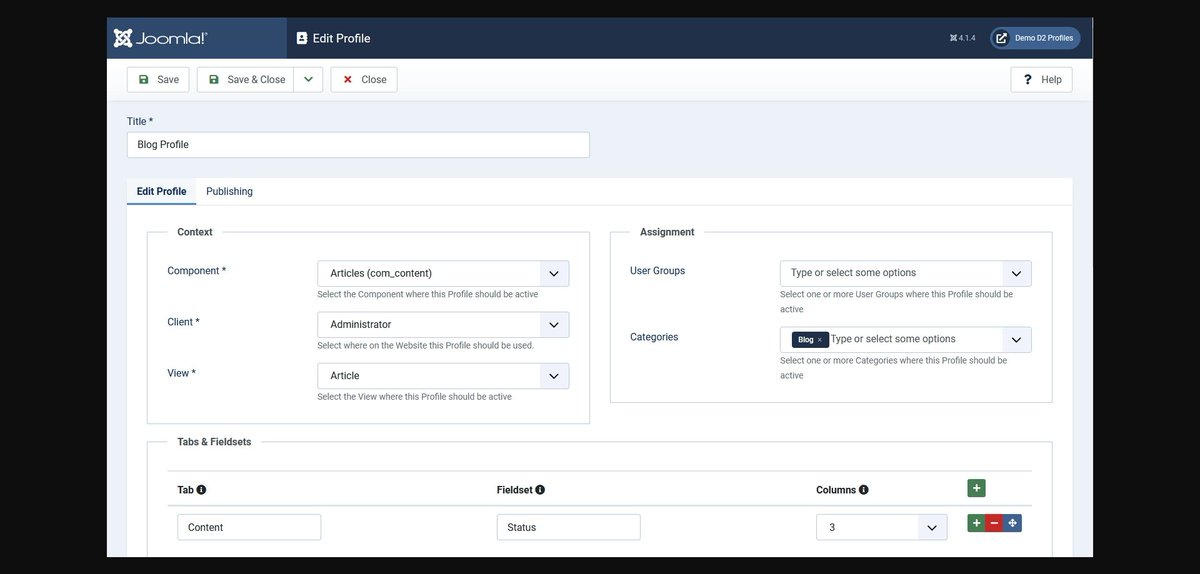Switch to the Edit Profile tab
1200x574 pixels.
click(x=161, y=191)
